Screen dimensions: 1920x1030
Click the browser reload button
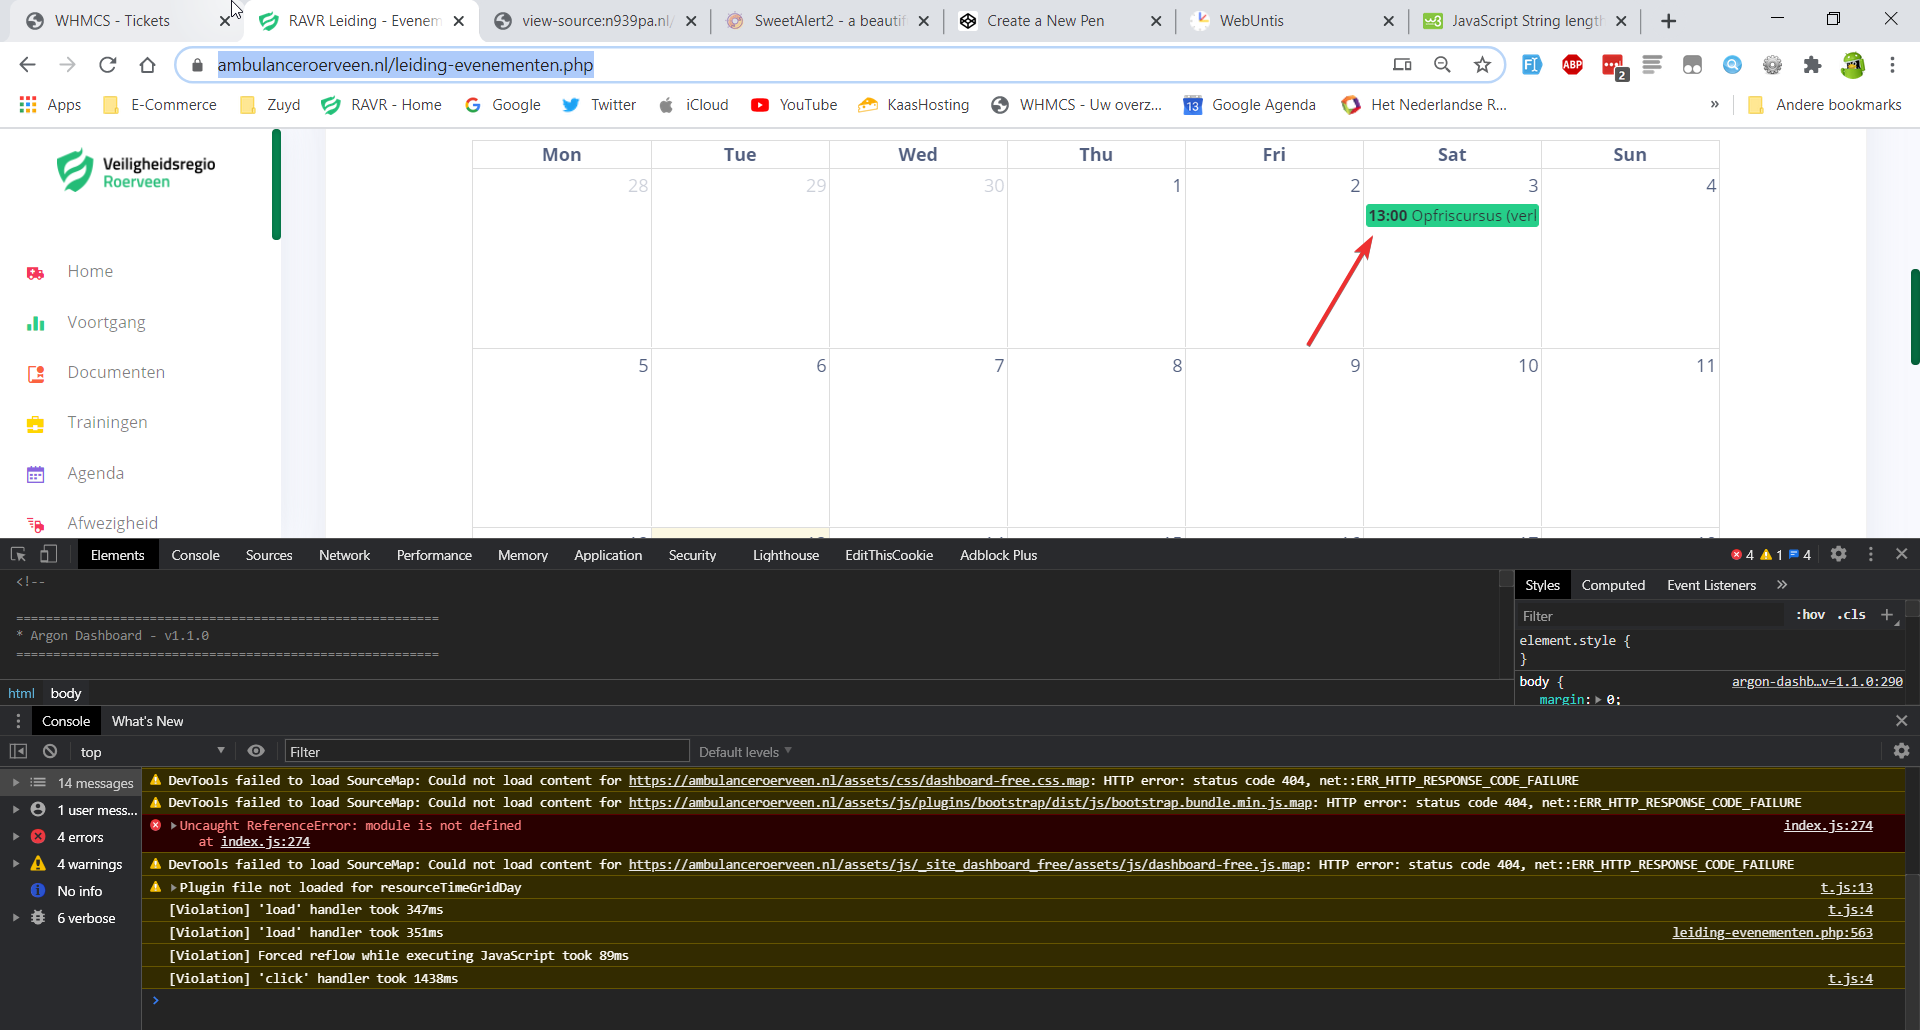[107, 65]
